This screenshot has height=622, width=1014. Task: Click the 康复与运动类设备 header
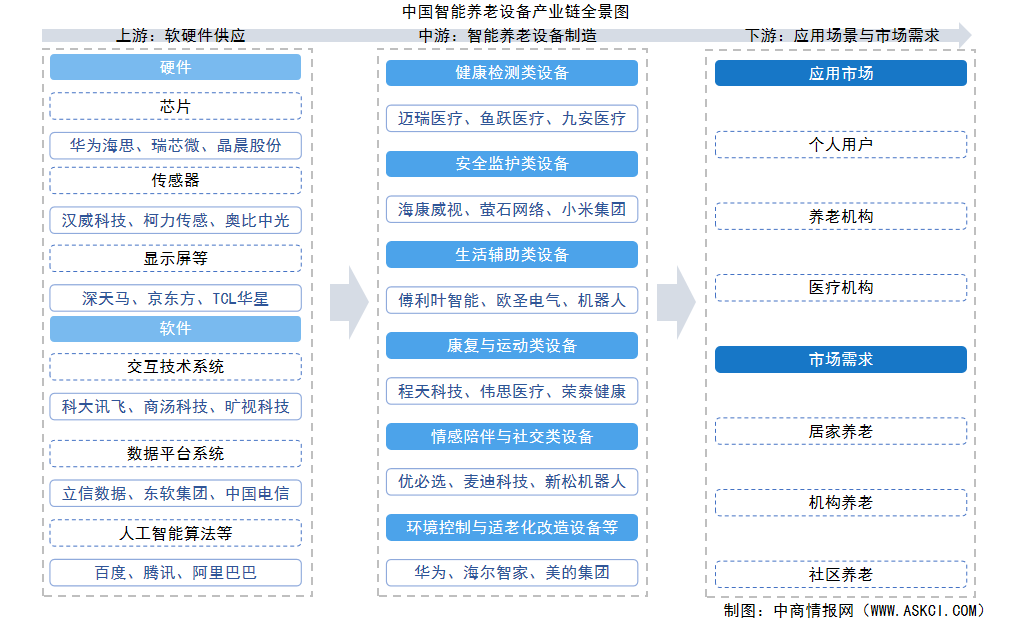pyautogui.click(x=511, y=345)
